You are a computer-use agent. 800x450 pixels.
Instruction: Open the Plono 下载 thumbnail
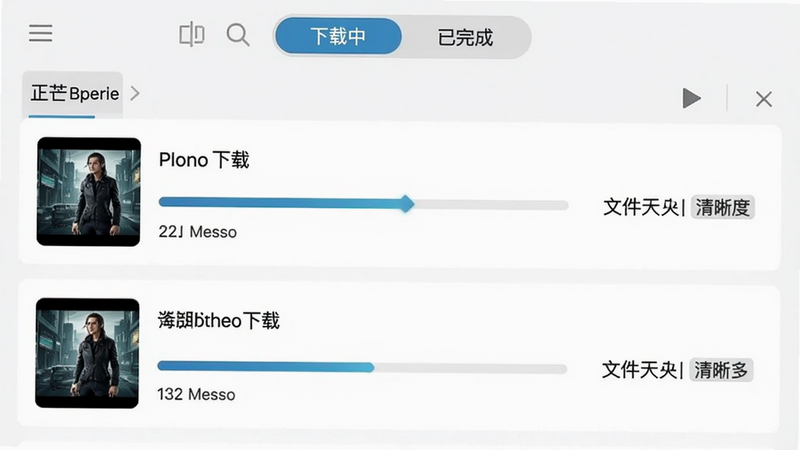click(89, 192)
